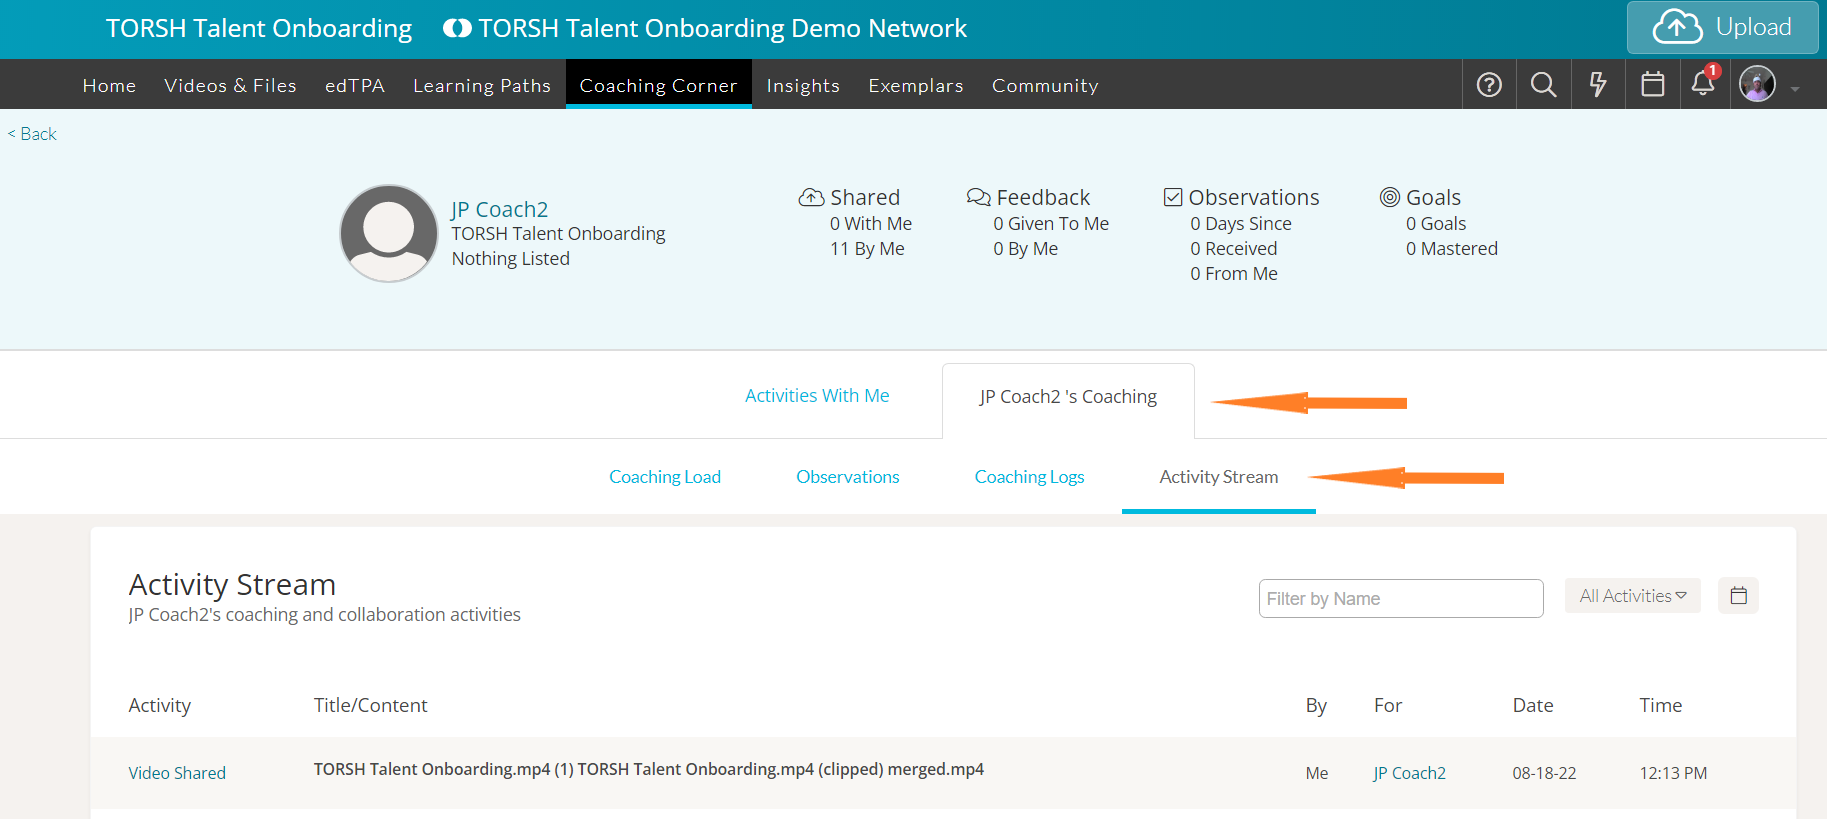This screenshot has width=1827, height=819.
Task: Click the Back link
Action: [33, 134]
